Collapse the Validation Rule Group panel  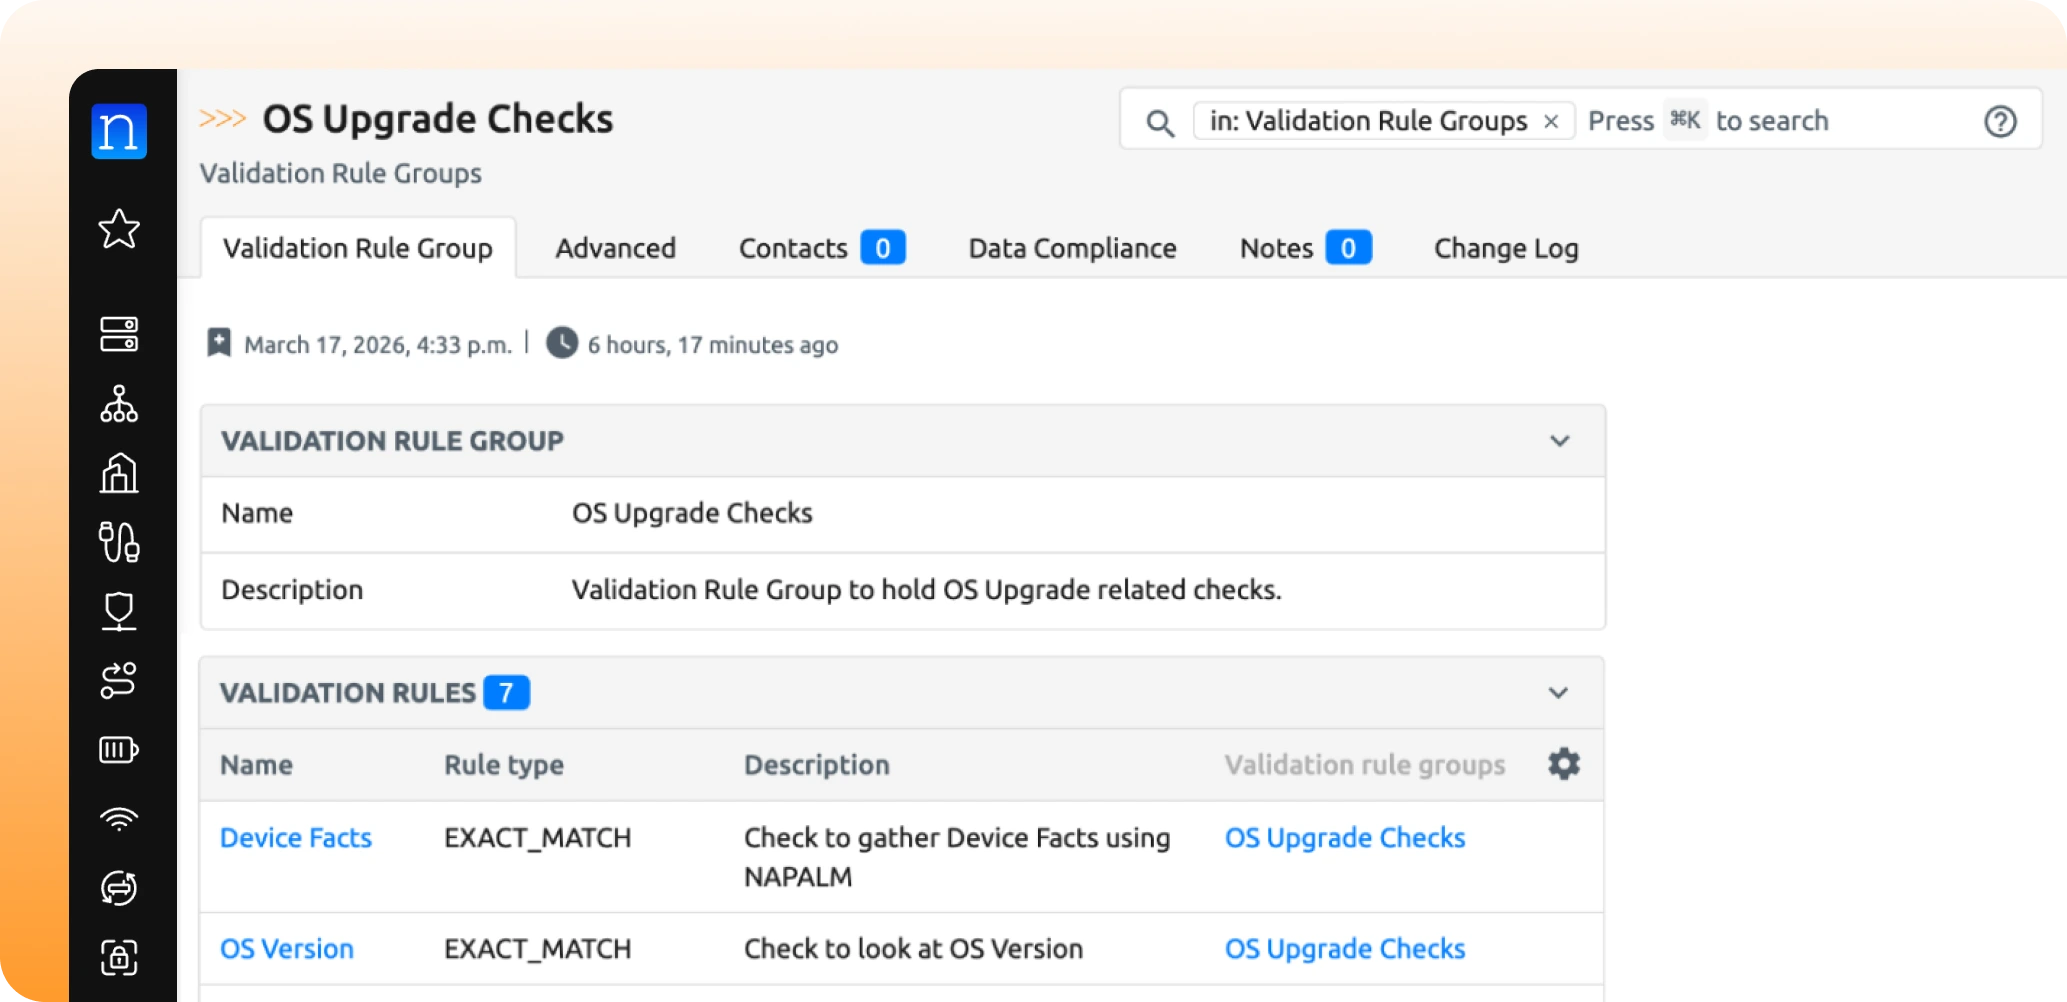[1559, 441]
